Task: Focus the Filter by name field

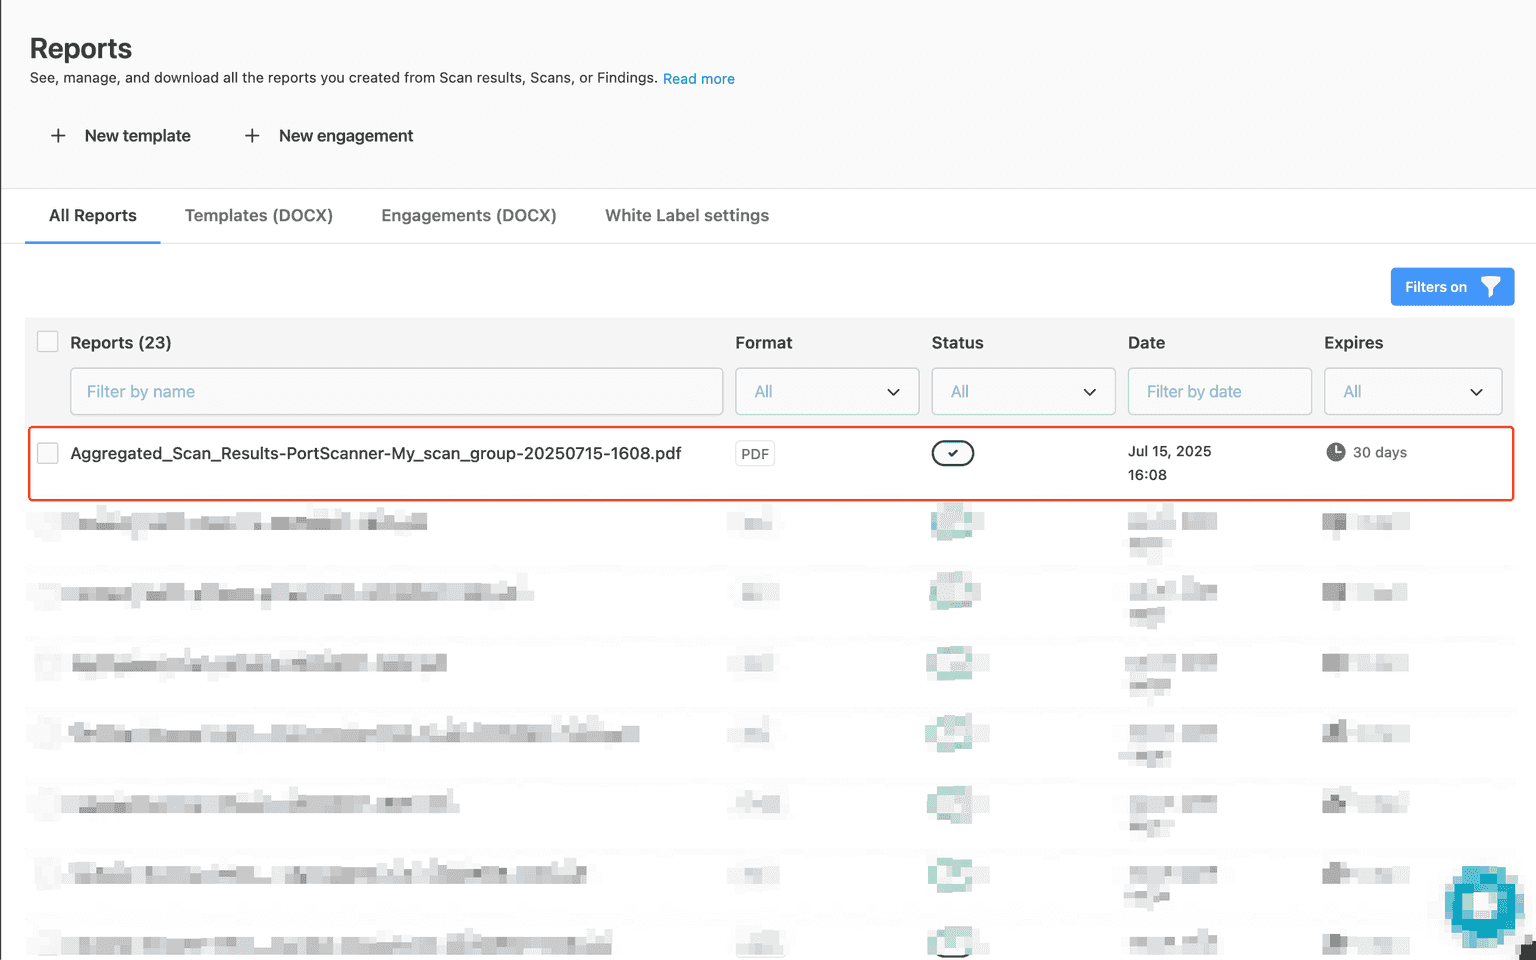Action: [396, 392]
